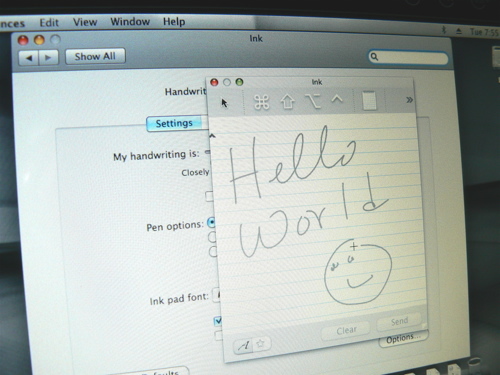
Task: Open the Settings tab
Action: click(x=174, y=123)
